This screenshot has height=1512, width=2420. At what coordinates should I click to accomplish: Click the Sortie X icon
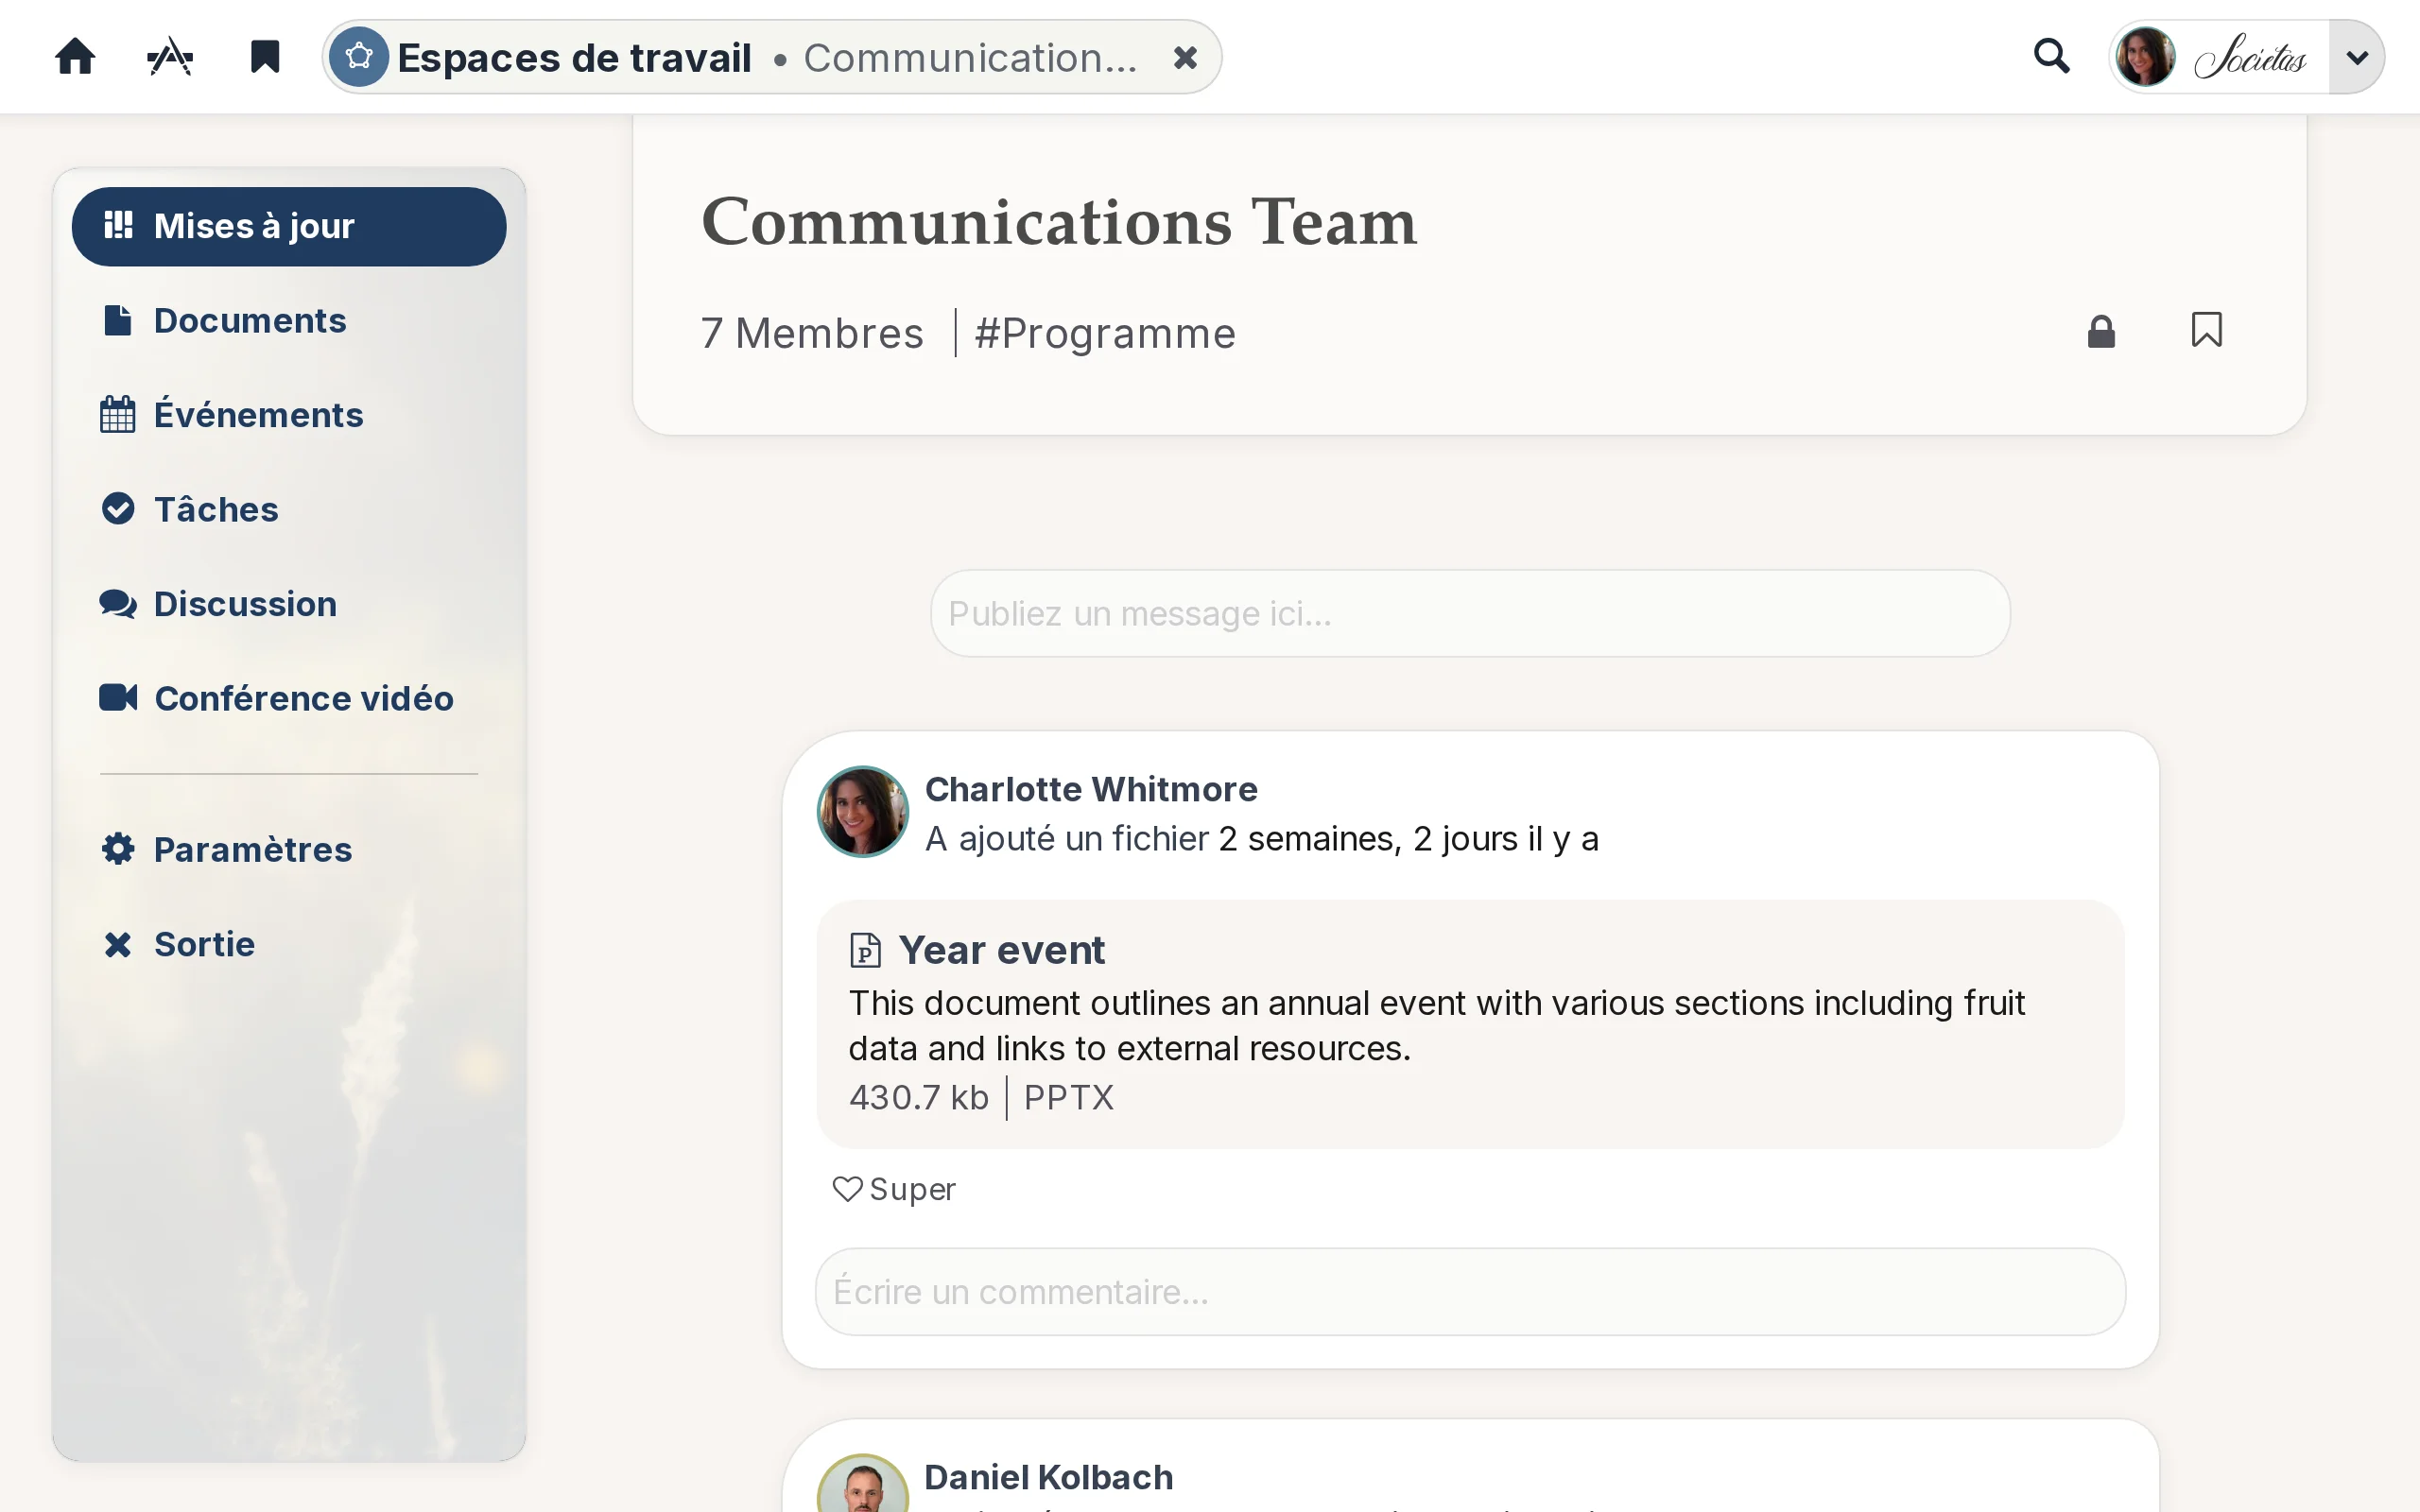point(118,944)
